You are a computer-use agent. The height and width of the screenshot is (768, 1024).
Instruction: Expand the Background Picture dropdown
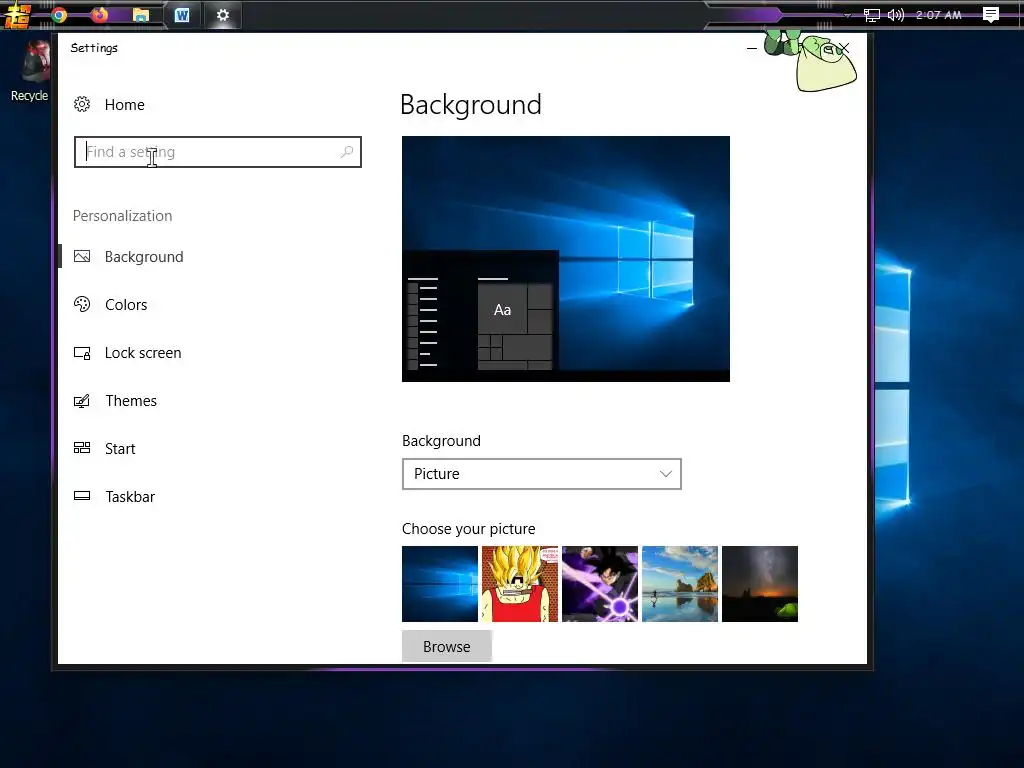click(x=541, y=474)
